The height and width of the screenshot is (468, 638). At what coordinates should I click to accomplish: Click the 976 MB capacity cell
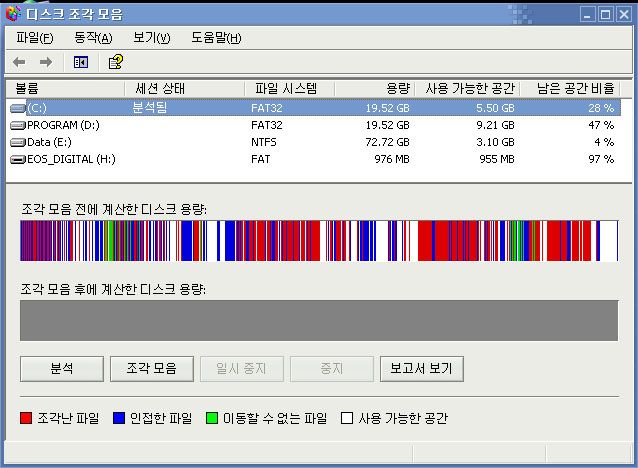pos(392,160)
